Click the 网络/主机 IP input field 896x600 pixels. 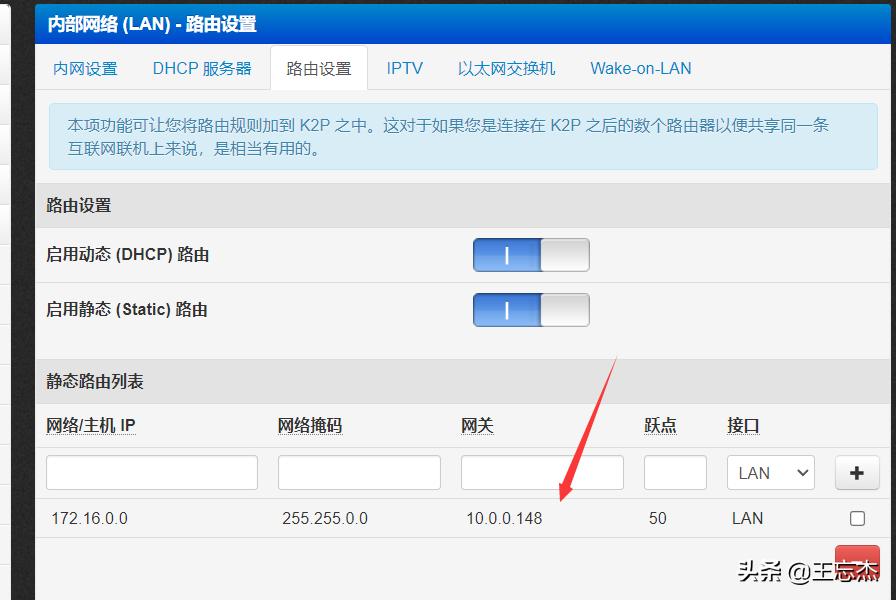click(151, 472)
